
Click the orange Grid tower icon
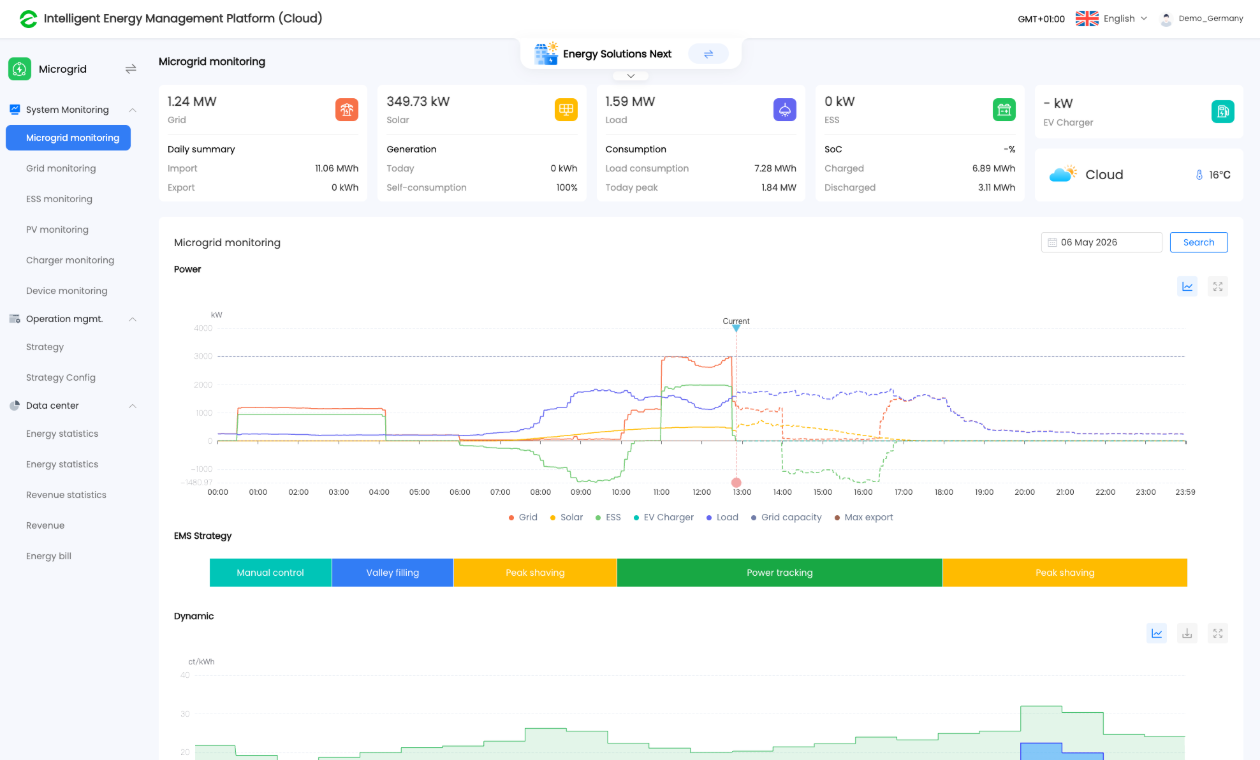click(346, 110)
